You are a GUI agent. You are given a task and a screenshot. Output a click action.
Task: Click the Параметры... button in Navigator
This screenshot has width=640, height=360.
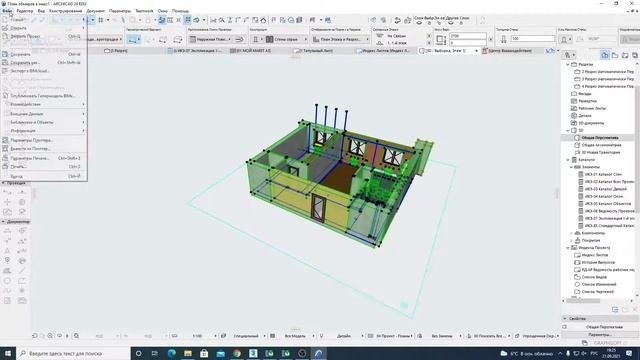tap(600, 334)
